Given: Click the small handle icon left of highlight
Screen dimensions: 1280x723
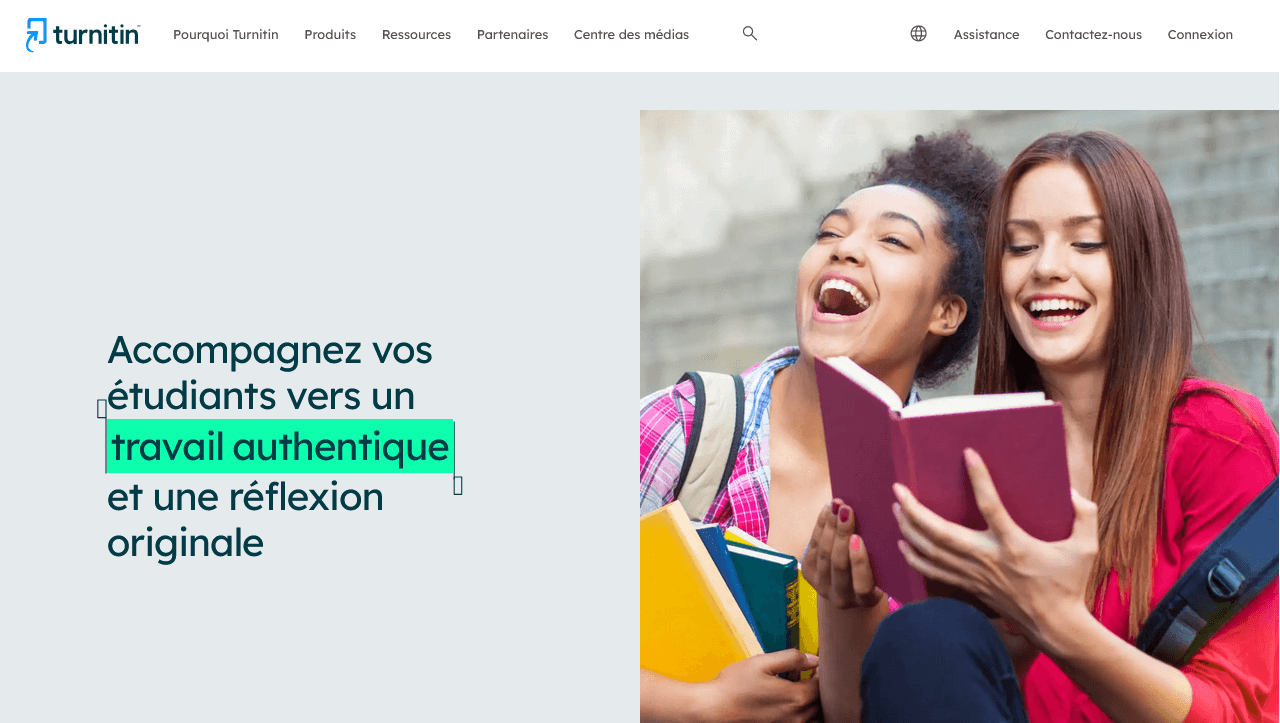Looking at the screenshot, I should tap(102, 408).
